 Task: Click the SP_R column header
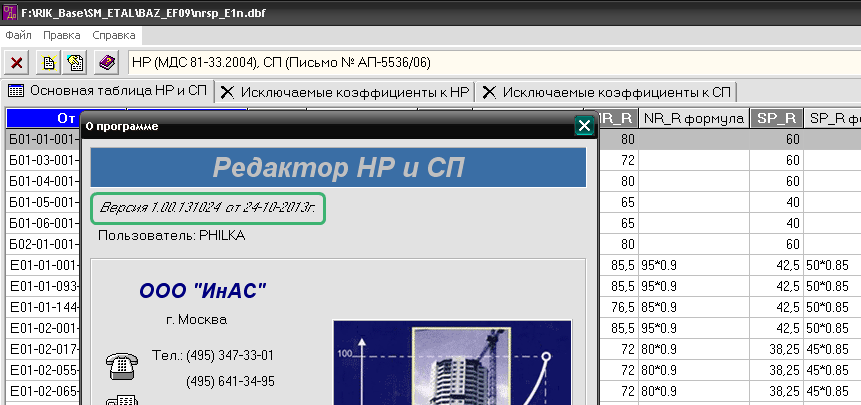(x=777, y=118)
